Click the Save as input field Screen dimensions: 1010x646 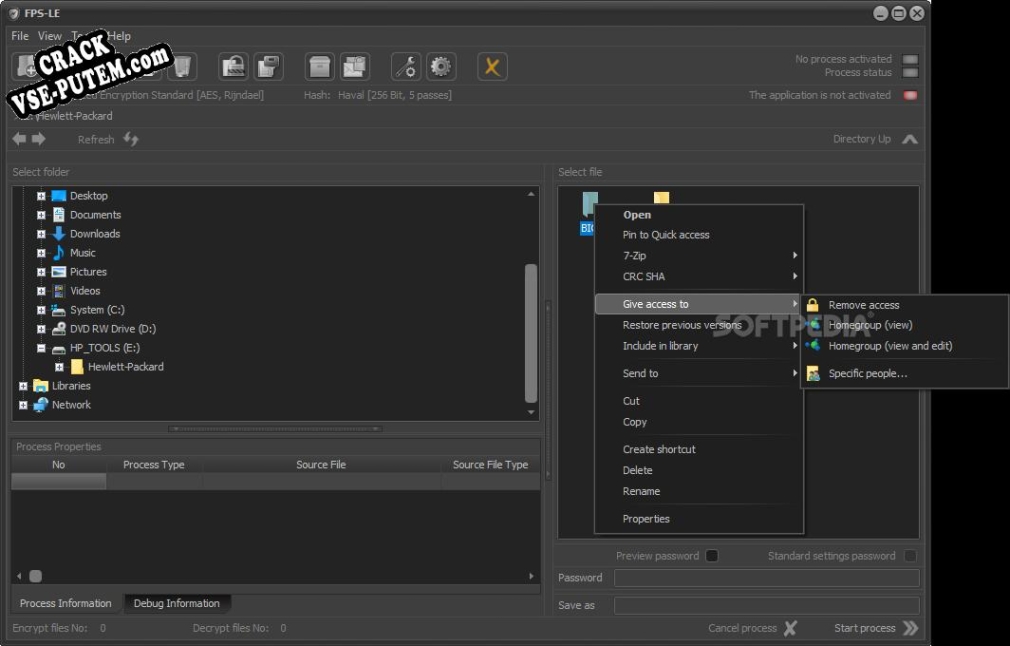coord(767,605)
